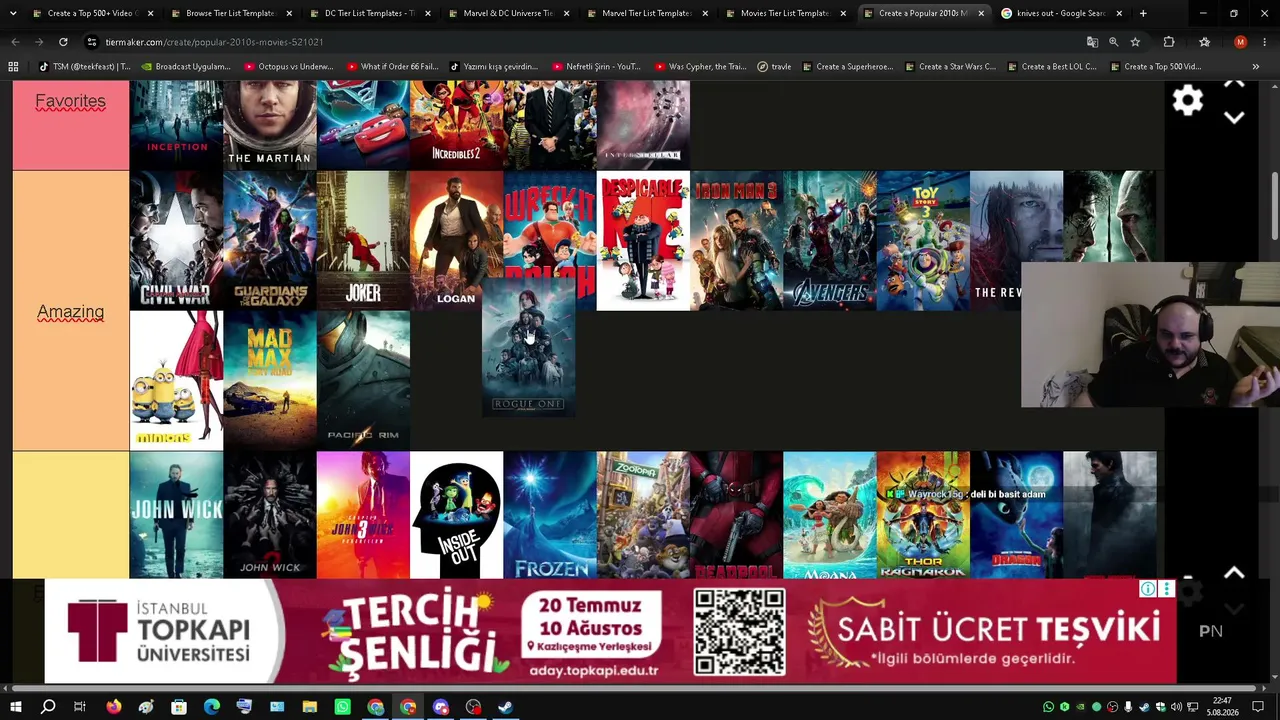Select the Inception poster in Favorites
The width and height of the screenshot is (1280, 720).
coord(176,125)
